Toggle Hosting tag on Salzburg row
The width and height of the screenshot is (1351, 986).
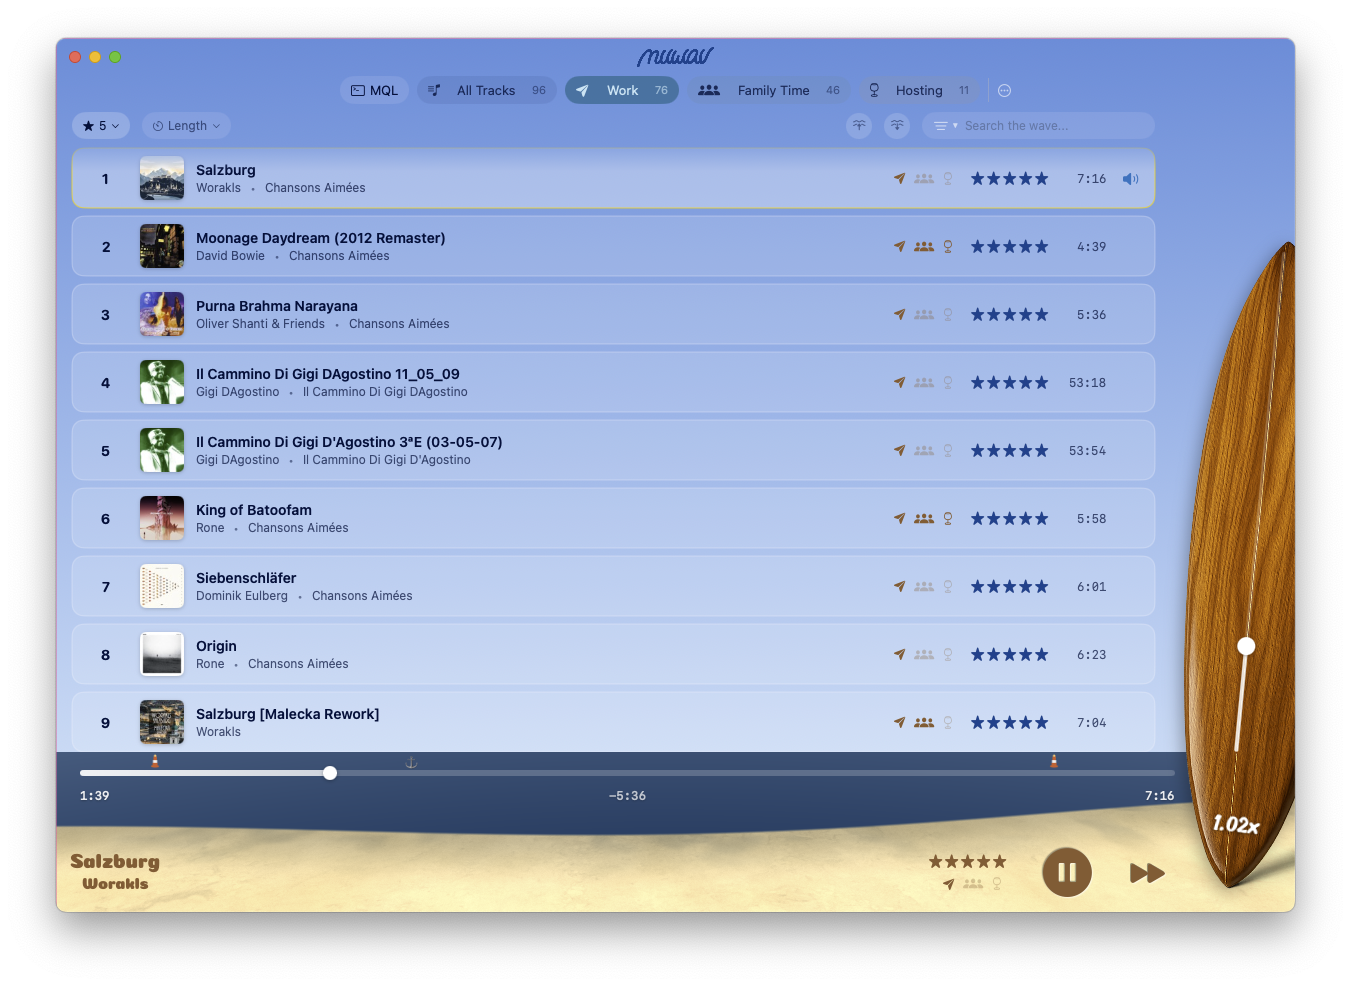coord(948,179)
